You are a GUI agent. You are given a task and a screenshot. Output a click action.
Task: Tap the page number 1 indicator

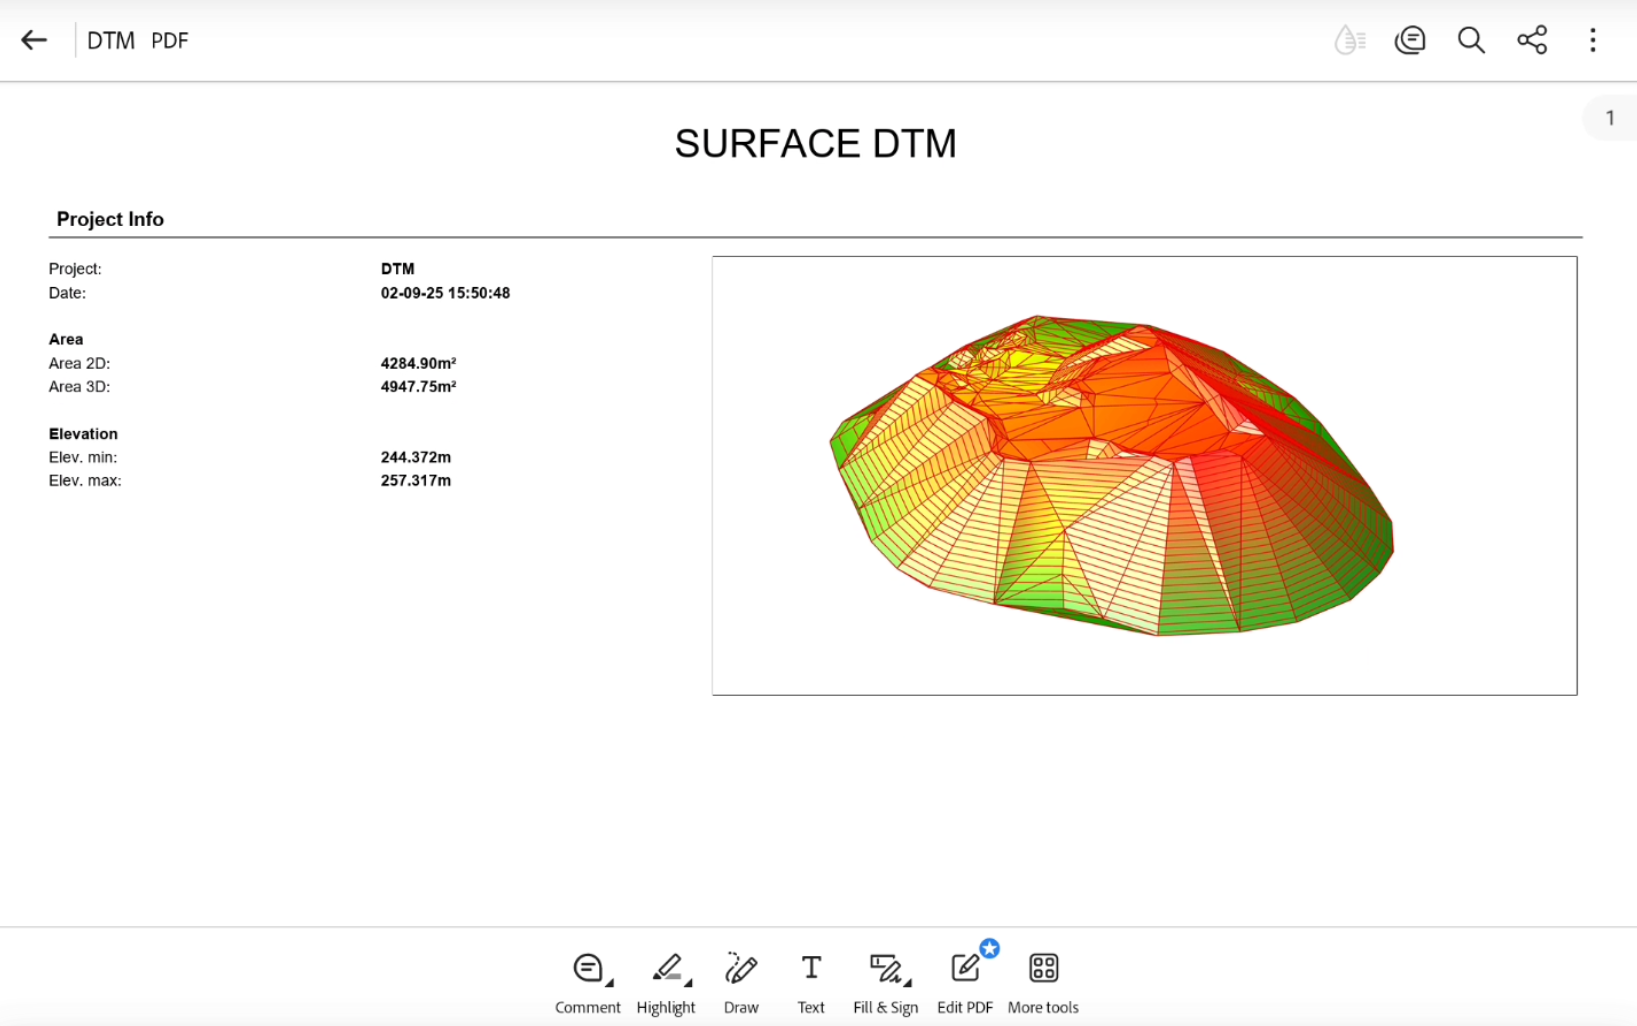point(1609,118)
